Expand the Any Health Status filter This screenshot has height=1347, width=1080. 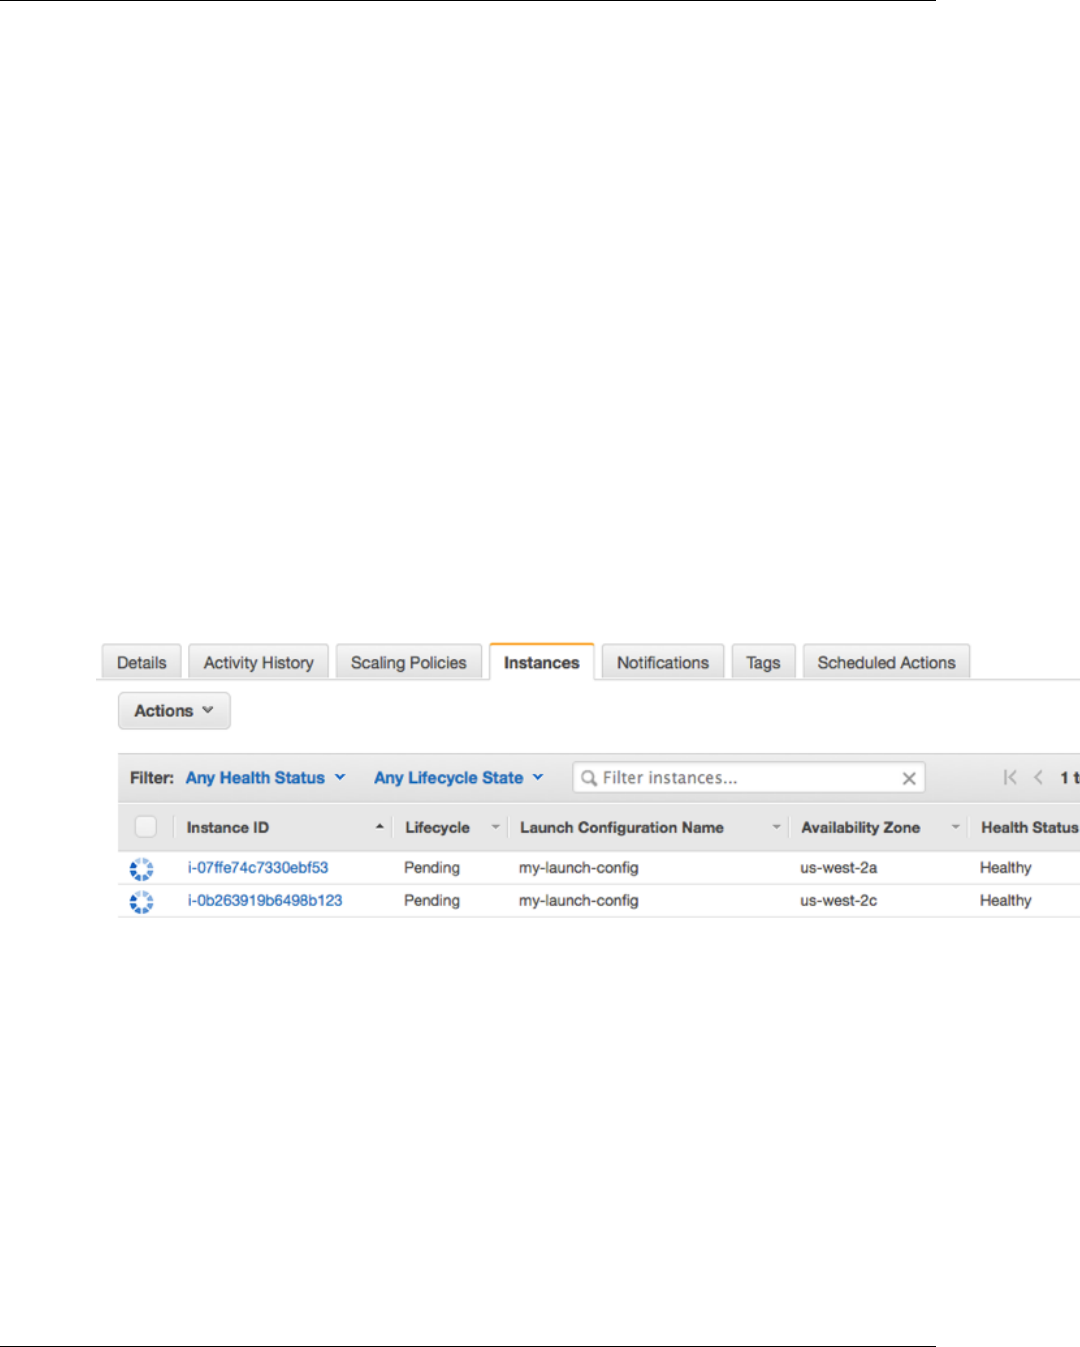pos(265,778)
